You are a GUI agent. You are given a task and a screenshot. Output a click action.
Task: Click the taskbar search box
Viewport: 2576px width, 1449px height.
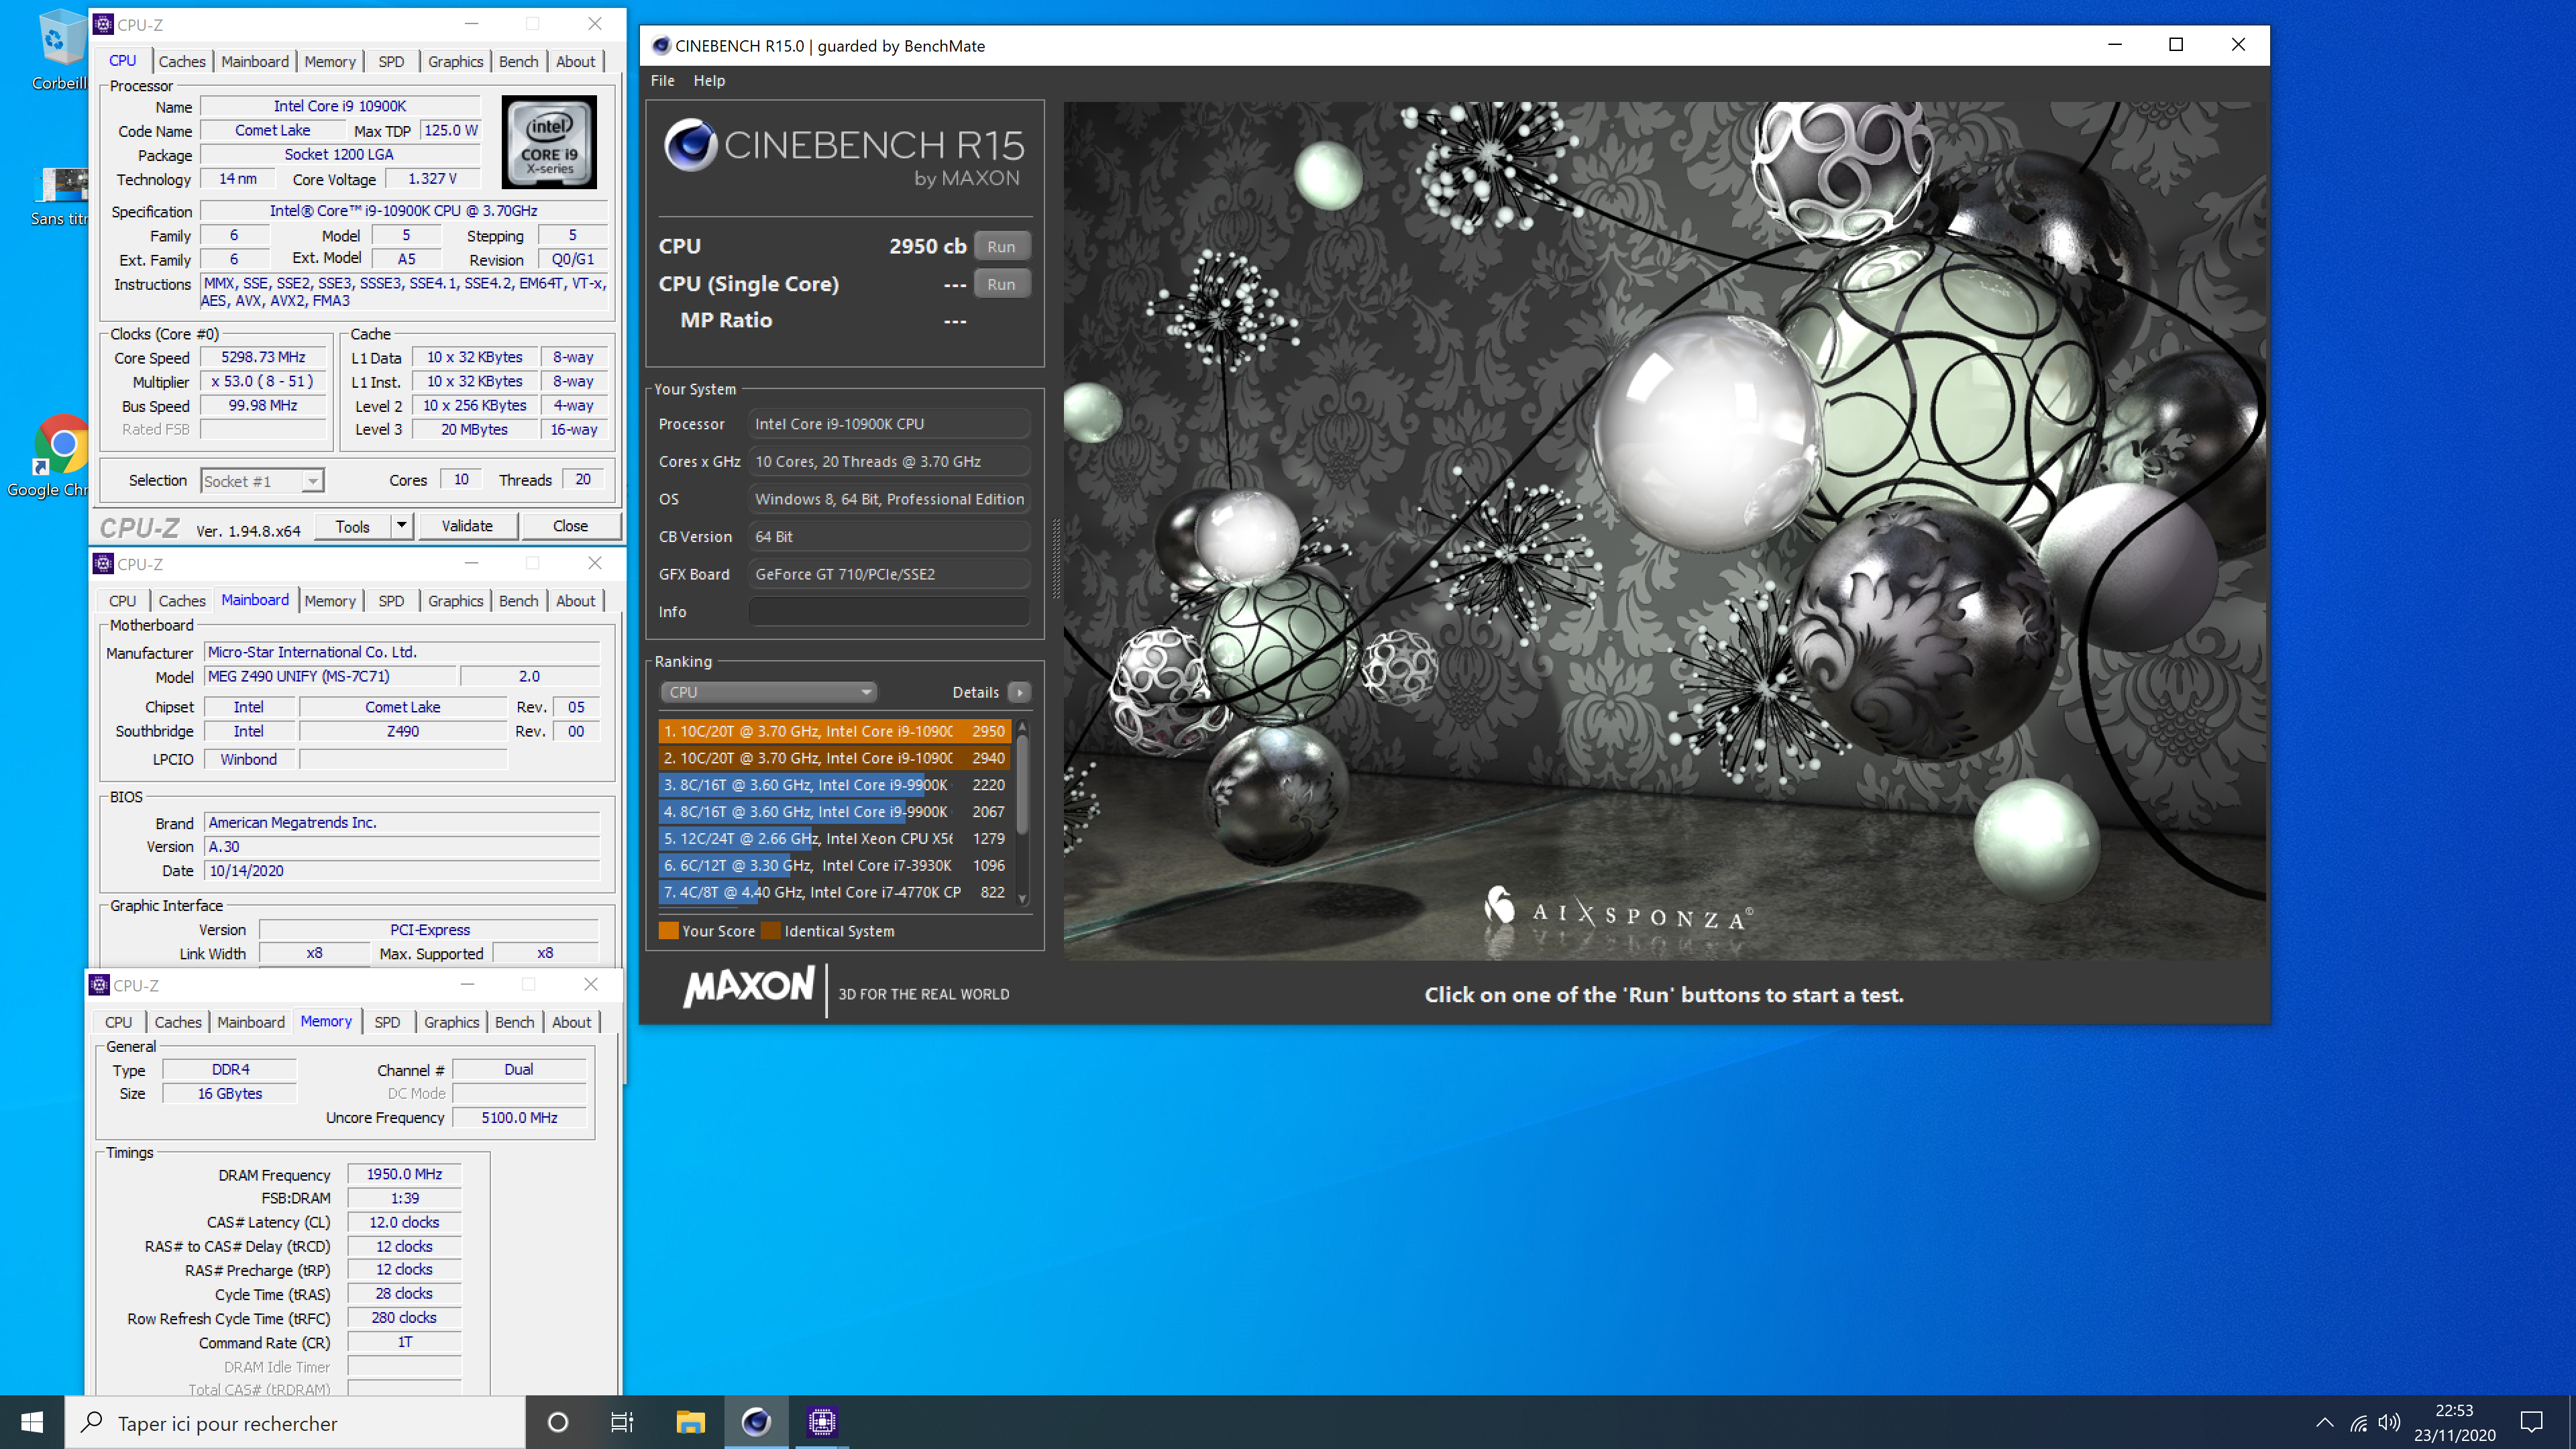coord(296,1422)
